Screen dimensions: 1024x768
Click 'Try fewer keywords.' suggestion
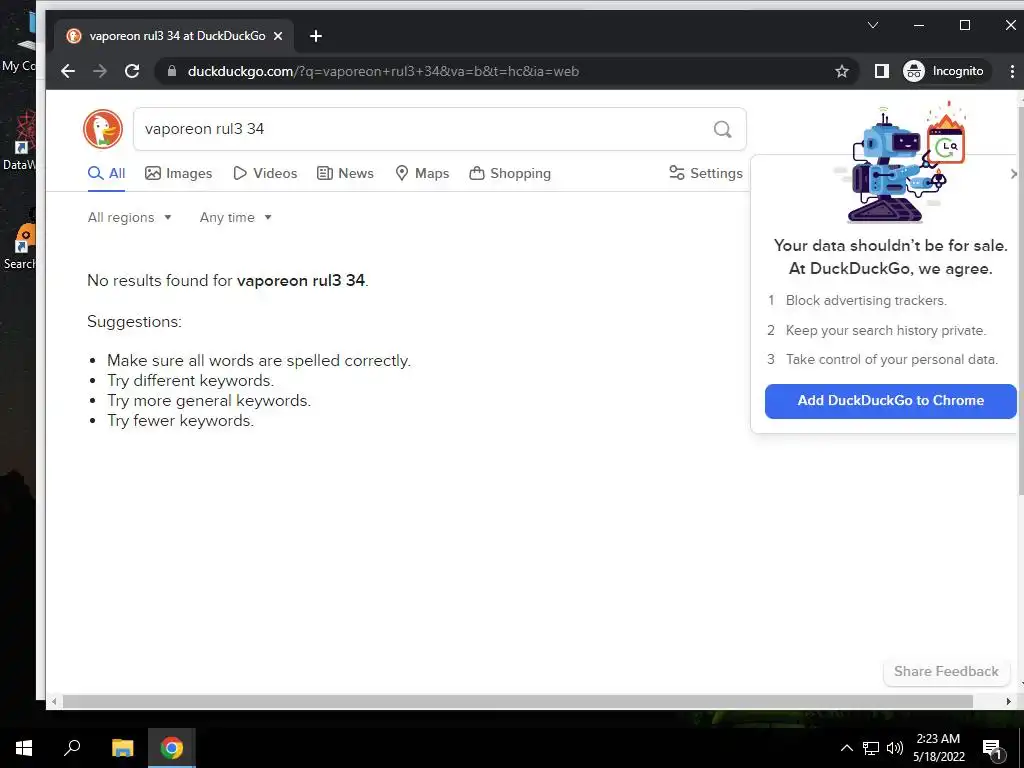180,421
